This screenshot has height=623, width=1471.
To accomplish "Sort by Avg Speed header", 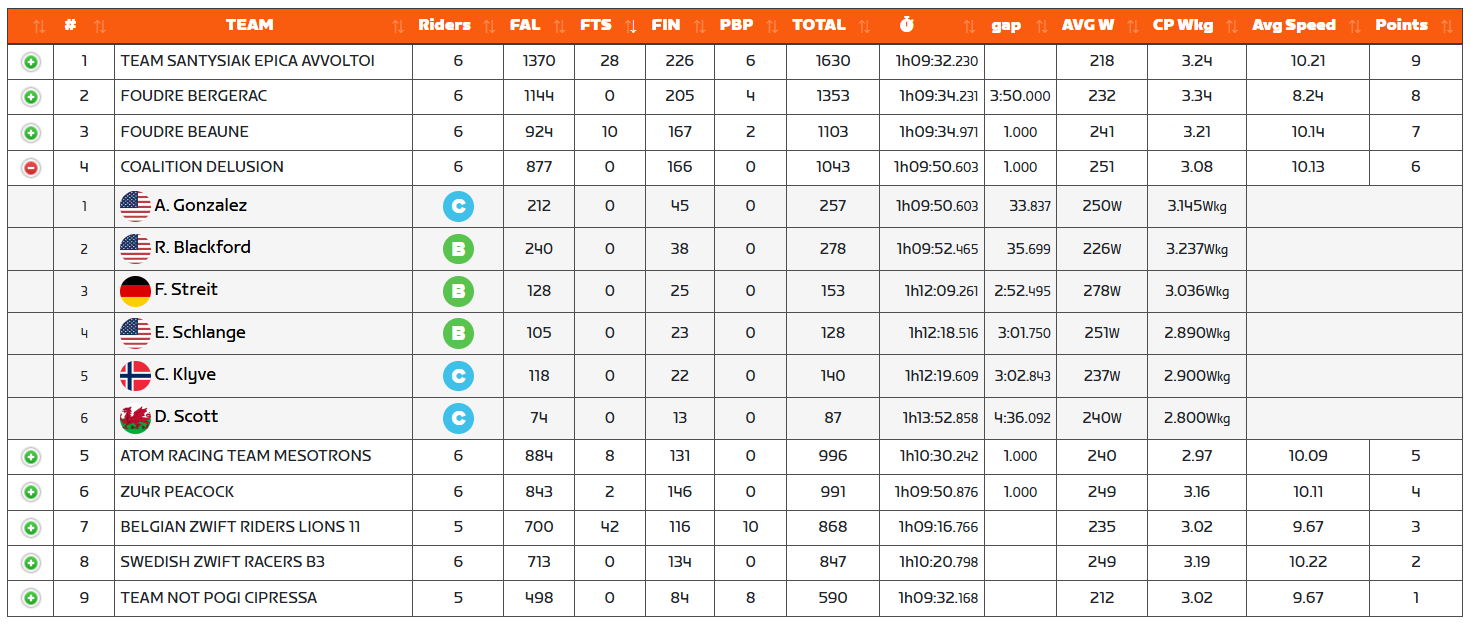I will click(1293, 25).
